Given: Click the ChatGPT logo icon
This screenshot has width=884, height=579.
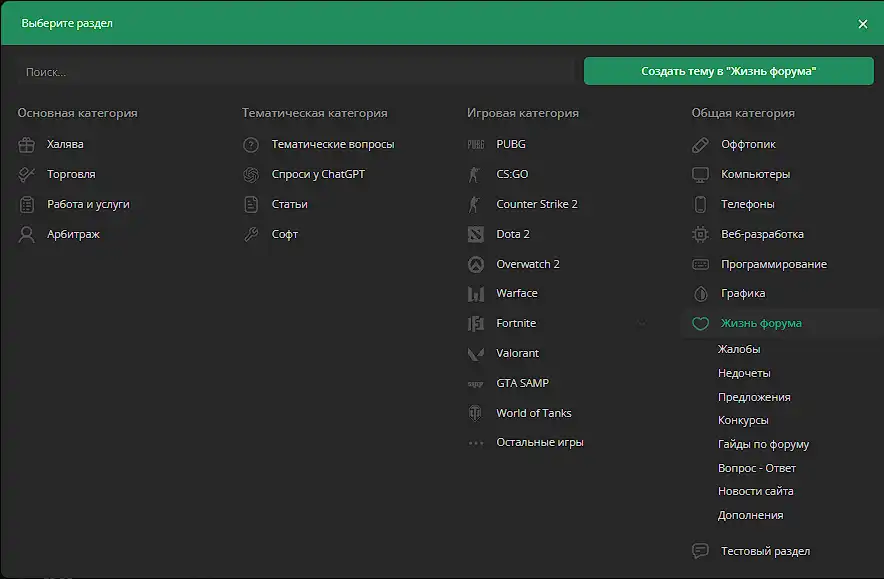Looking at the screenshot, I should [x=251, y=175].
